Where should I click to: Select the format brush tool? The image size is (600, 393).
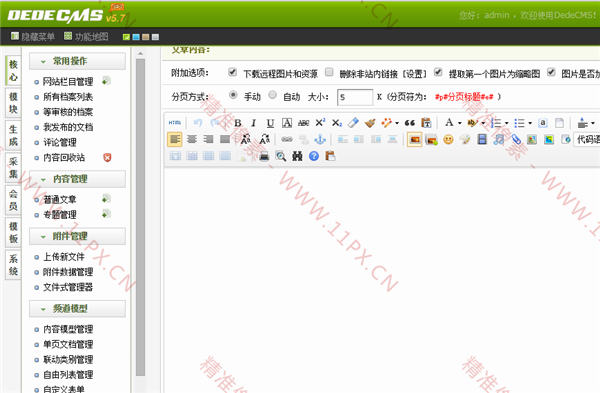[x=370, y=123]
